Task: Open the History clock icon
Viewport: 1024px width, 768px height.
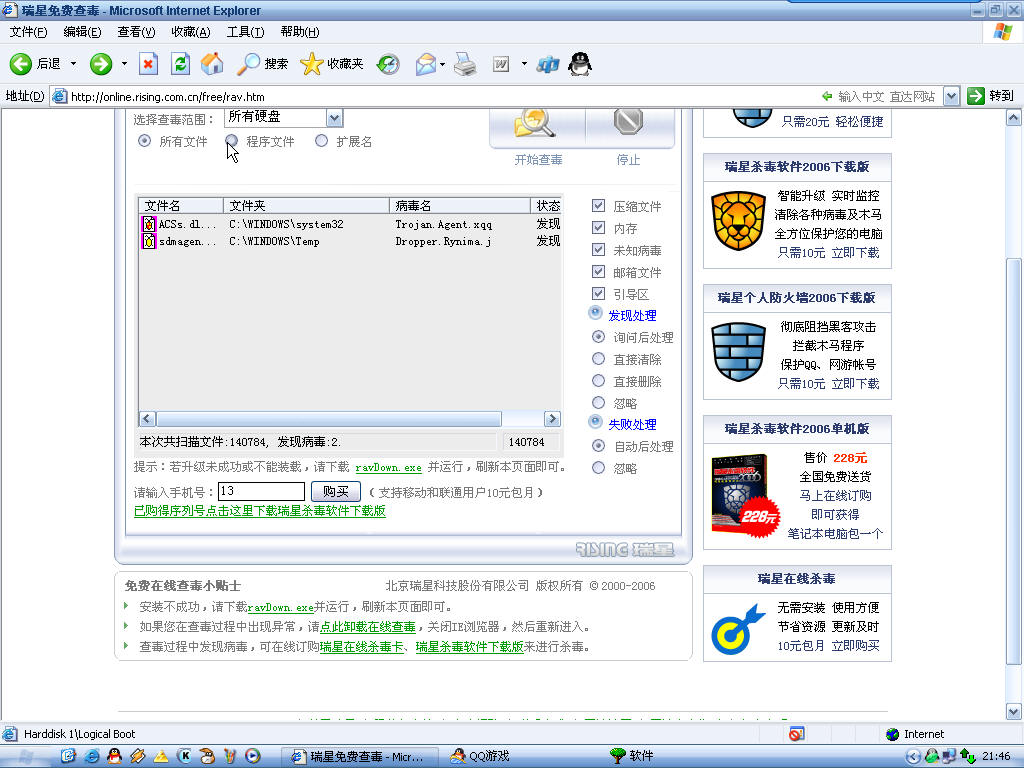Action: pyautogui.click(x=388, y=63)
